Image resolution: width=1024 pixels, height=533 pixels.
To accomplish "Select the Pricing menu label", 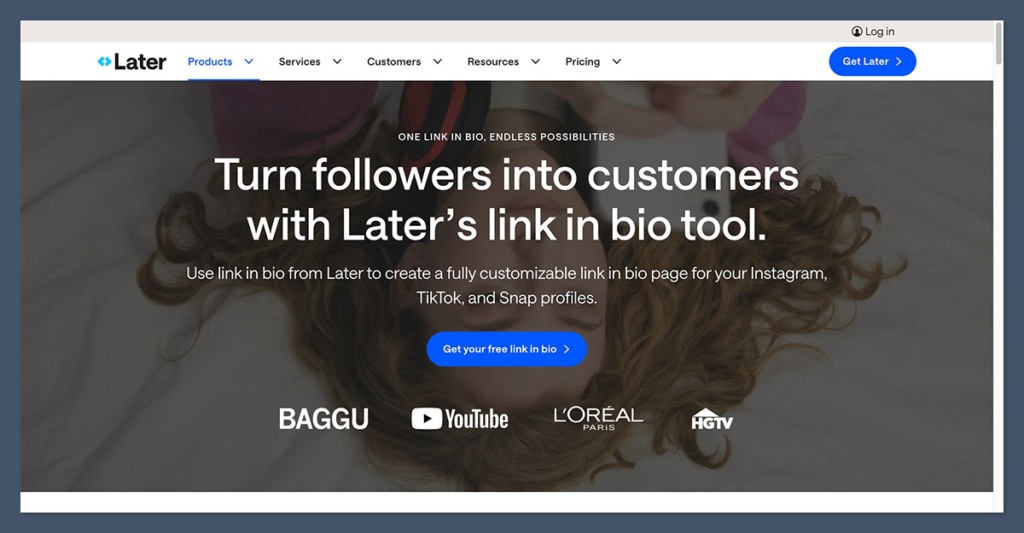I will [x=583, y=61].
